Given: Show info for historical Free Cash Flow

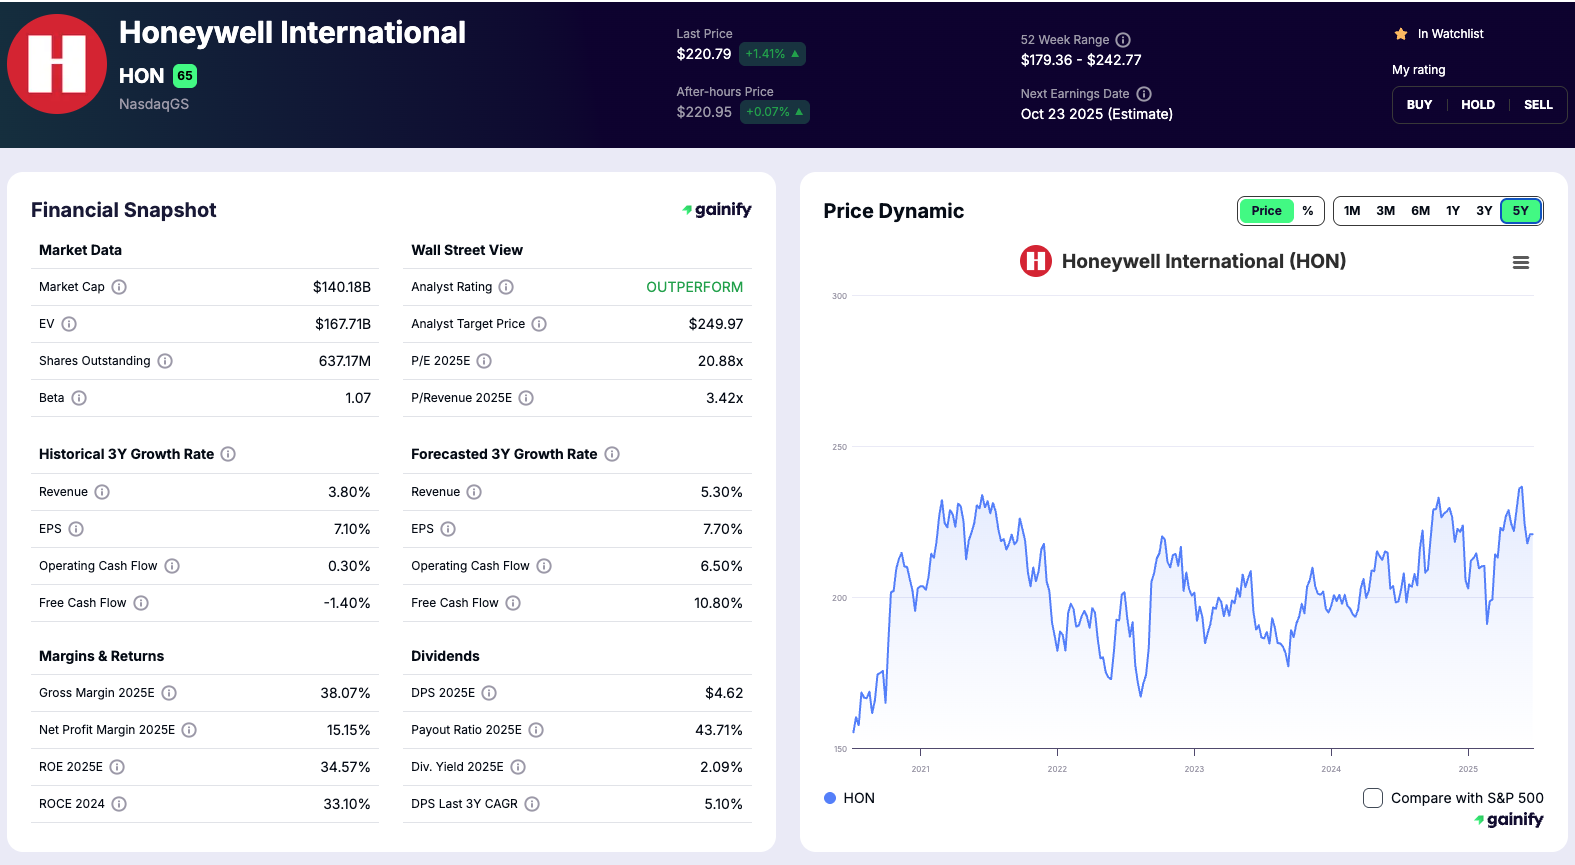Looking at the screenshot, I should [x=141, y=603].
